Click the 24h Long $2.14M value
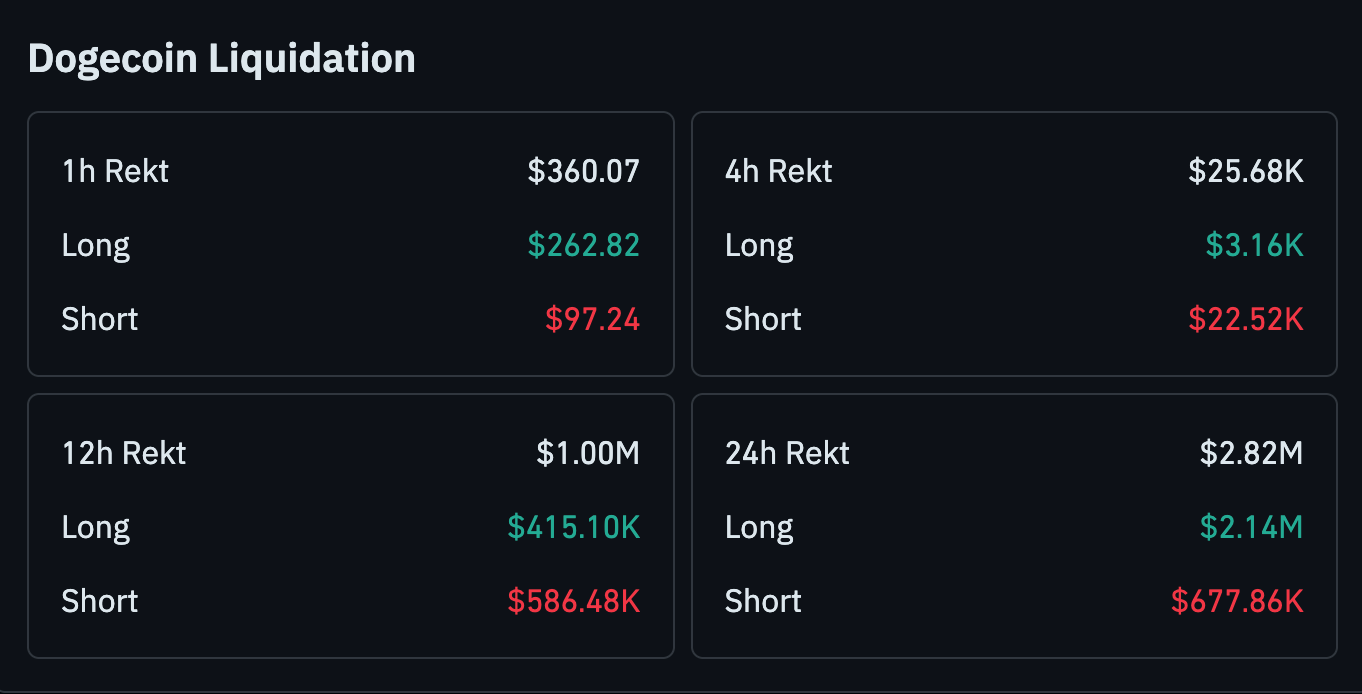The image size is (1362, 694). (x=1251, y=527)
